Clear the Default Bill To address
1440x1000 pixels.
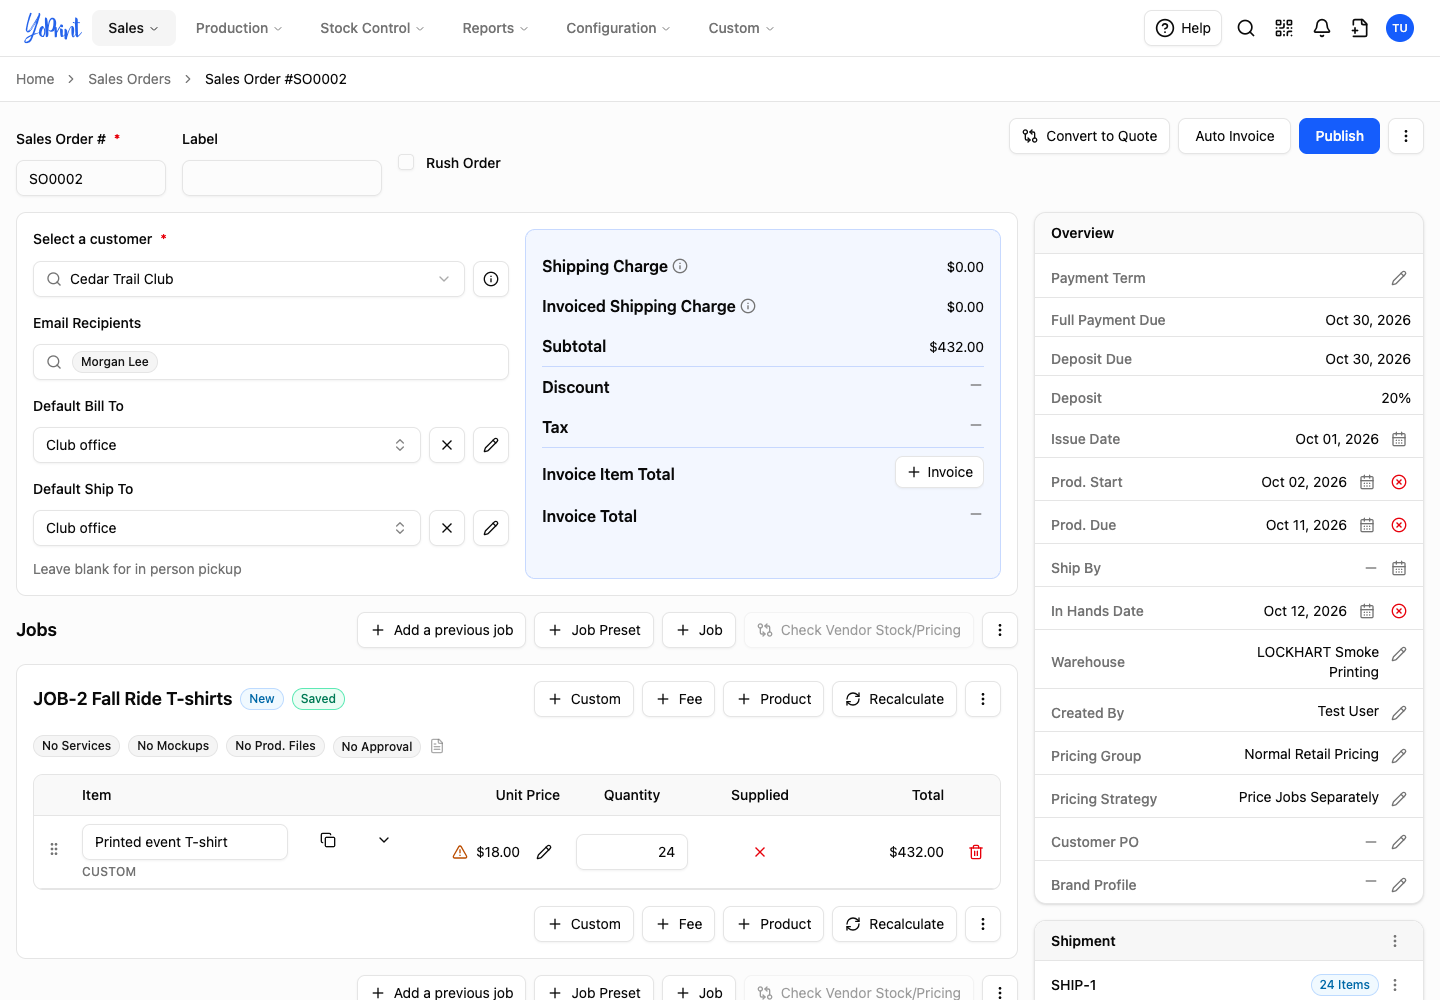click(447, 445)
